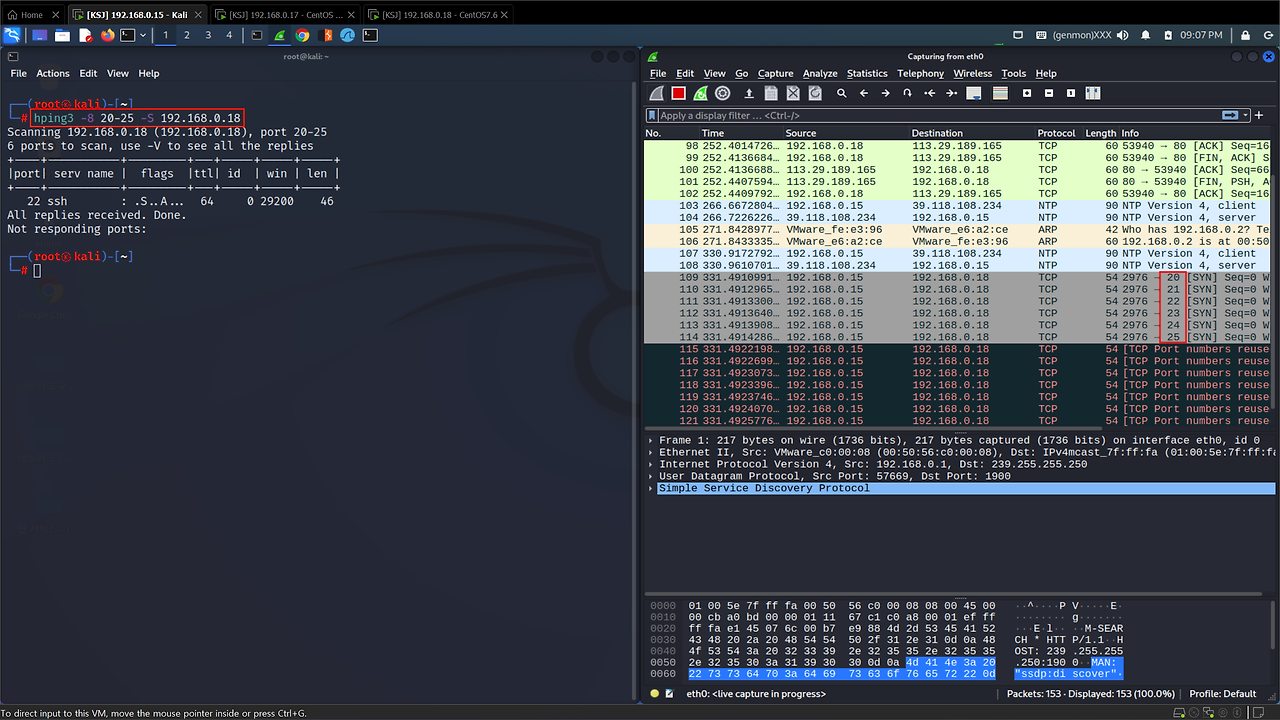Expand Simple Service Discovery Protocol row
The height and width of the screenshot is (720, 1280).
(652, 488)
